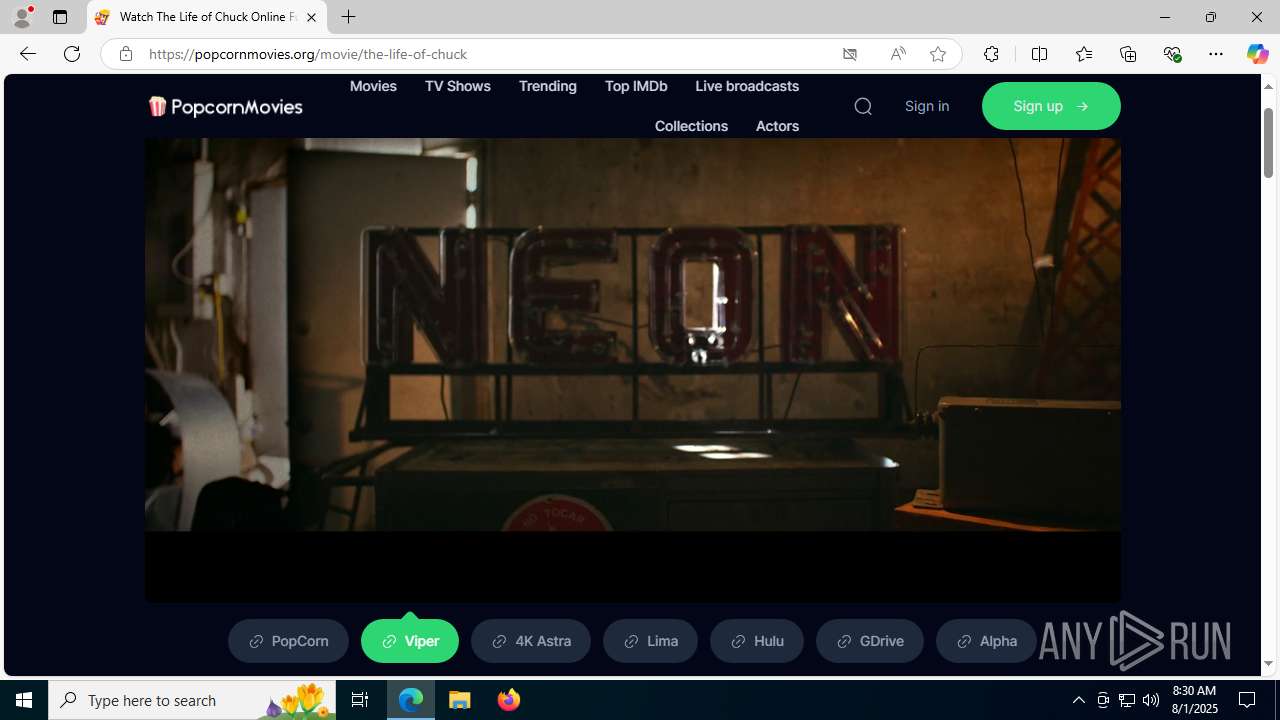1280x720 pixels.
Task: Choose the Hulu server
Action: (x=757, y=641)
